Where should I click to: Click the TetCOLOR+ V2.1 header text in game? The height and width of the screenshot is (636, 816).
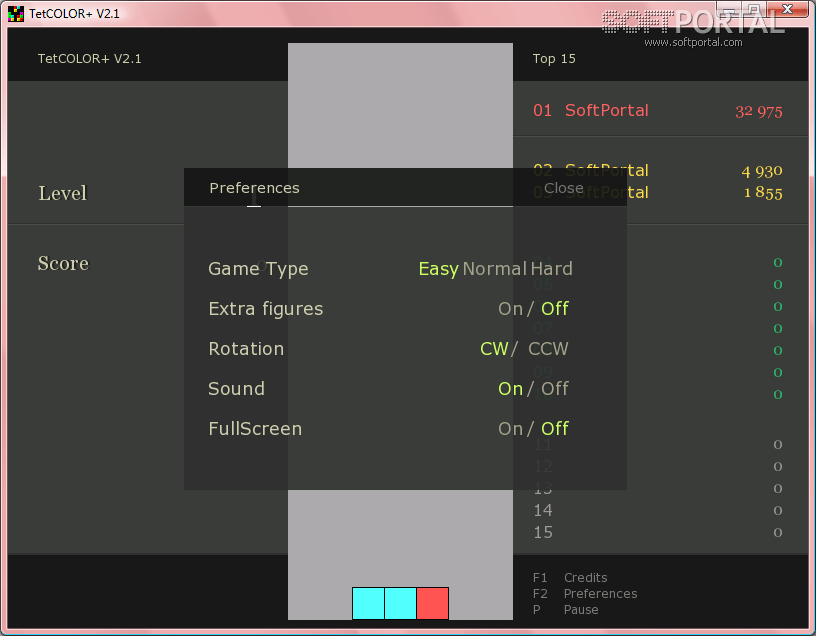(x=90, y=59)
